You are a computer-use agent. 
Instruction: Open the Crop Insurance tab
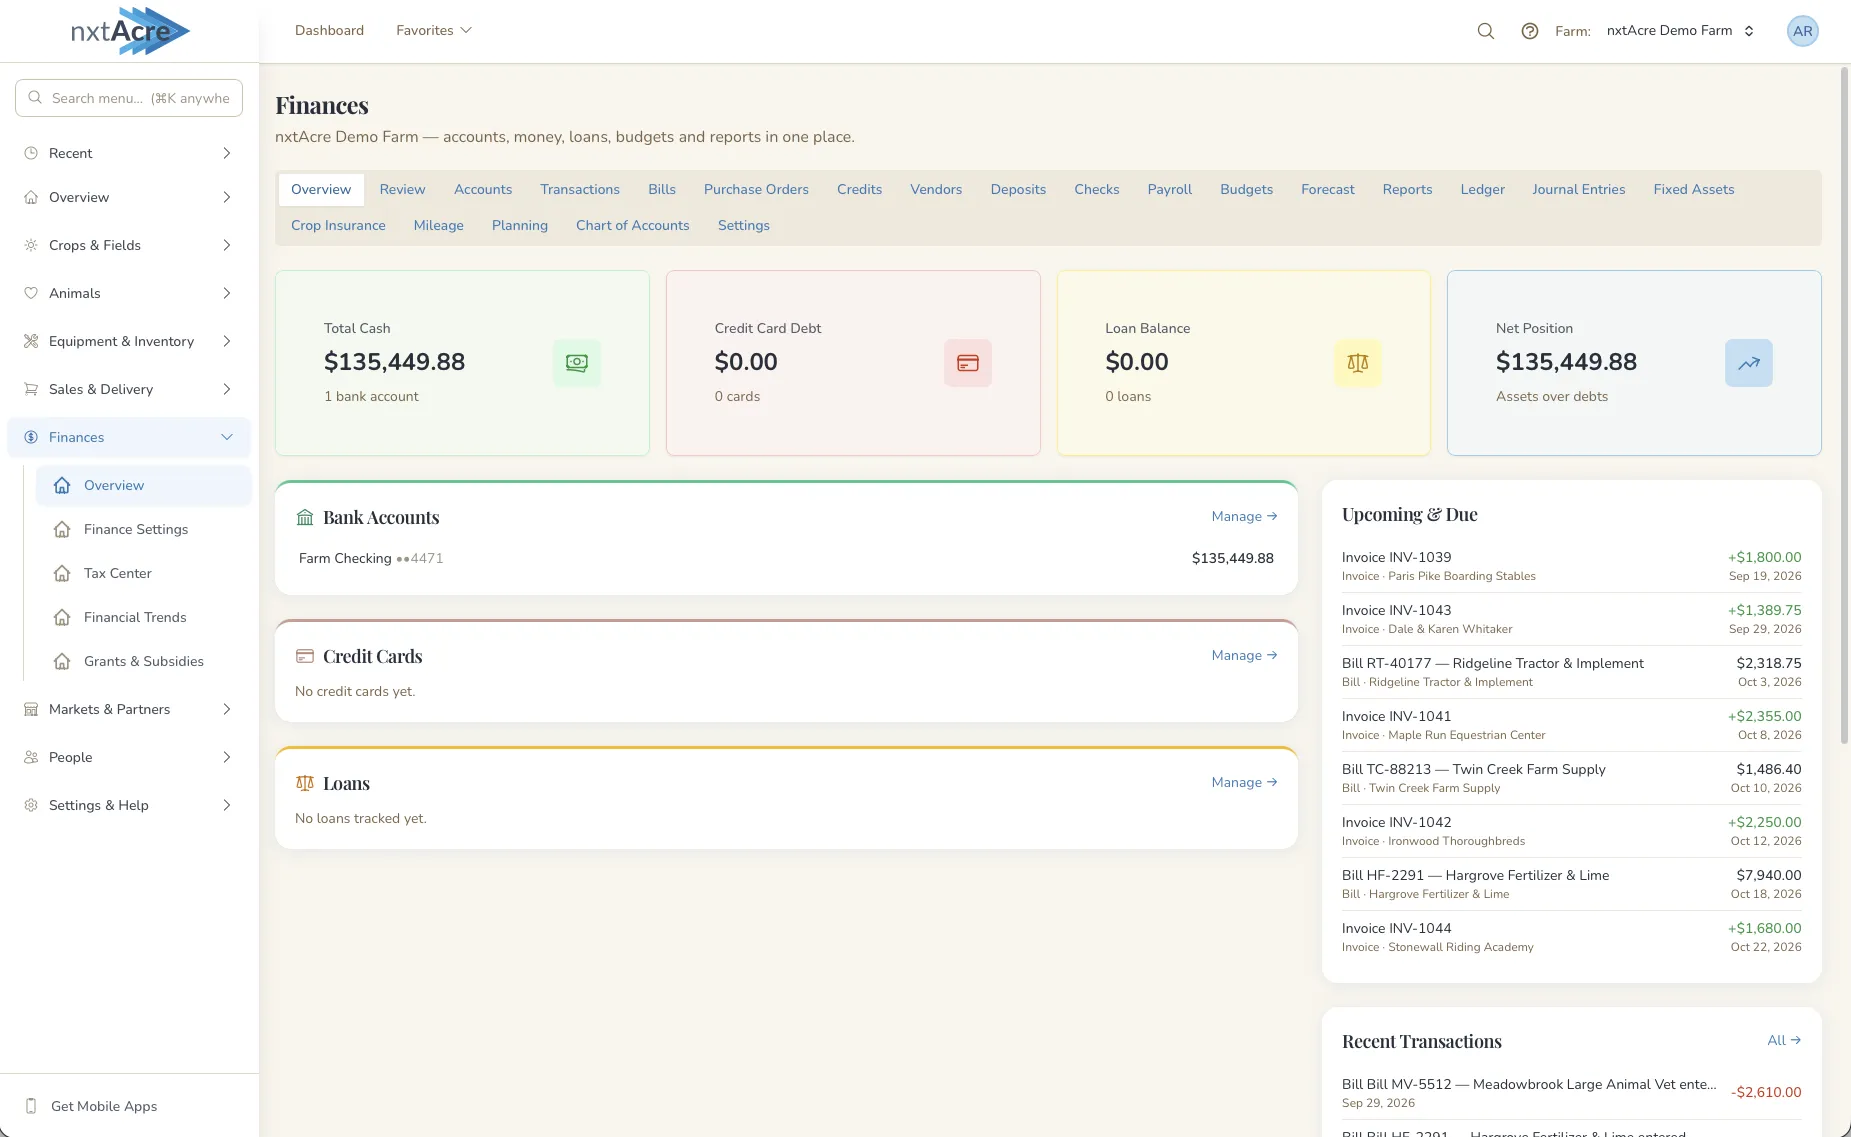338,225
